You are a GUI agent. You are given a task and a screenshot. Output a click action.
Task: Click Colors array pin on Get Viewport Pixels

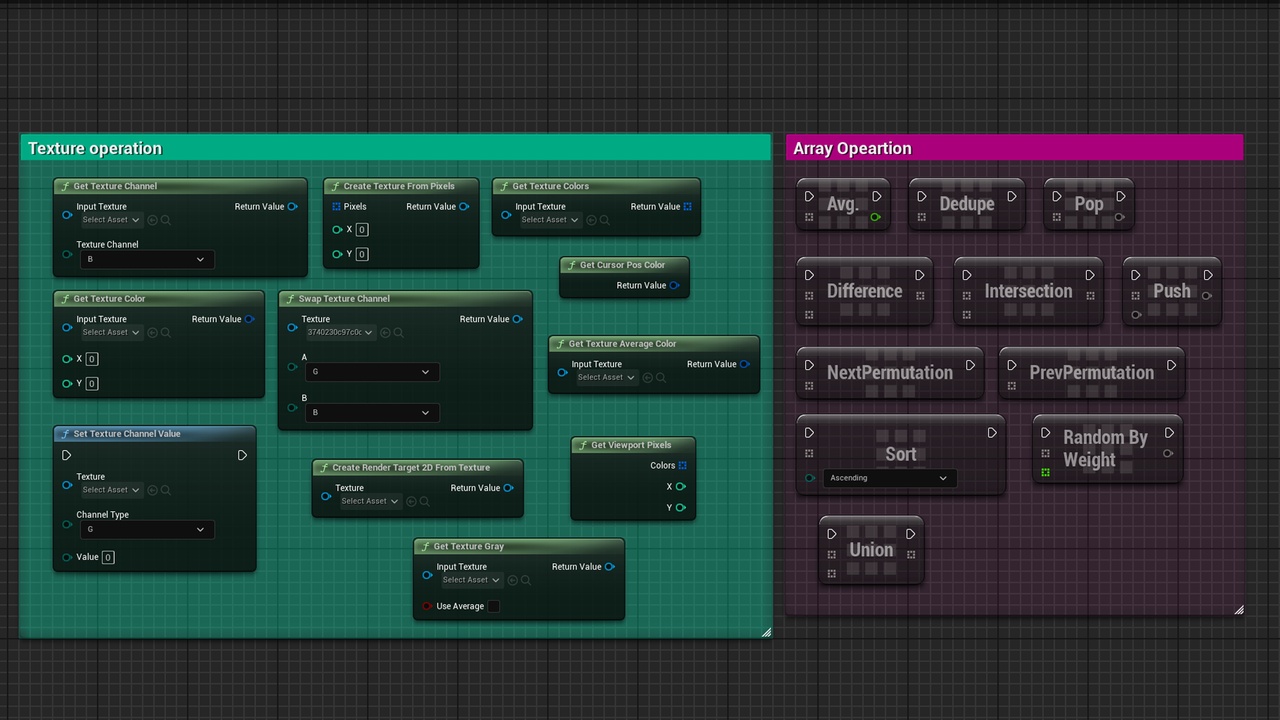(683, 465)
